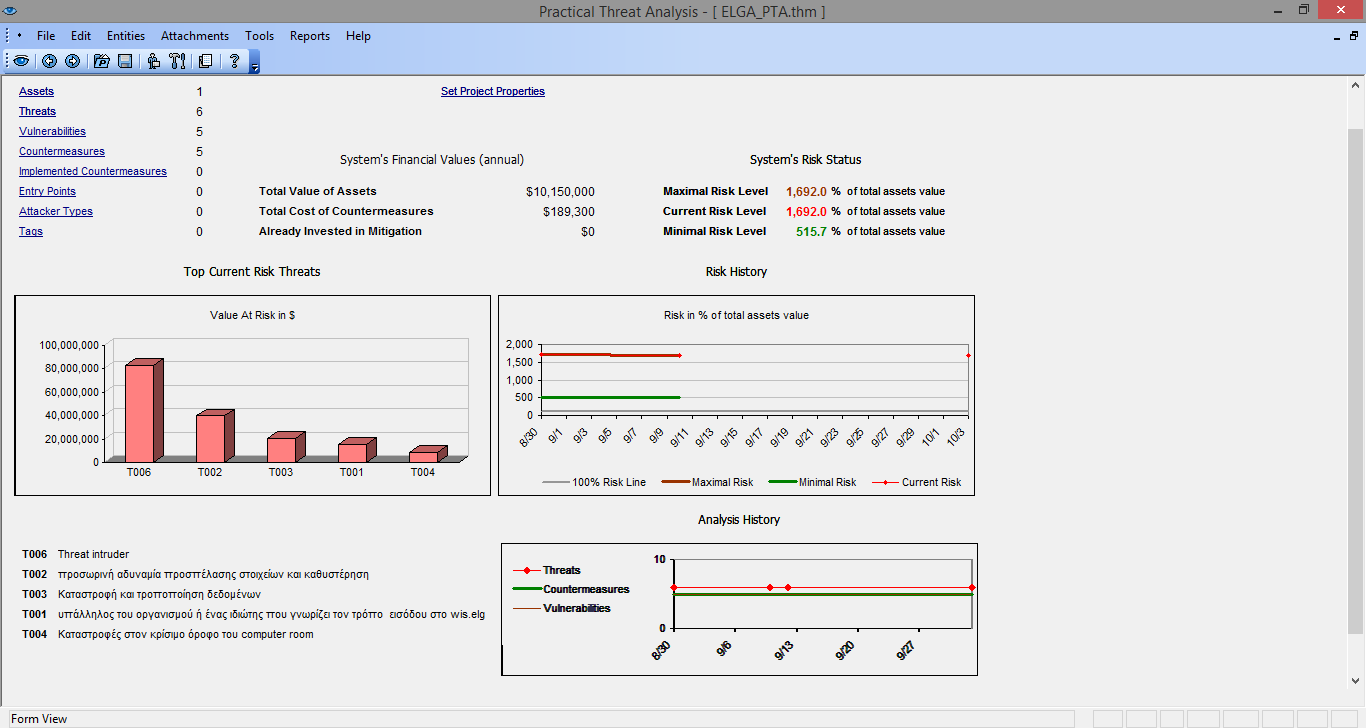The height and width of the screenshot is (728, 1366).
Task: Open the File menu
Action: pos(46,36)
